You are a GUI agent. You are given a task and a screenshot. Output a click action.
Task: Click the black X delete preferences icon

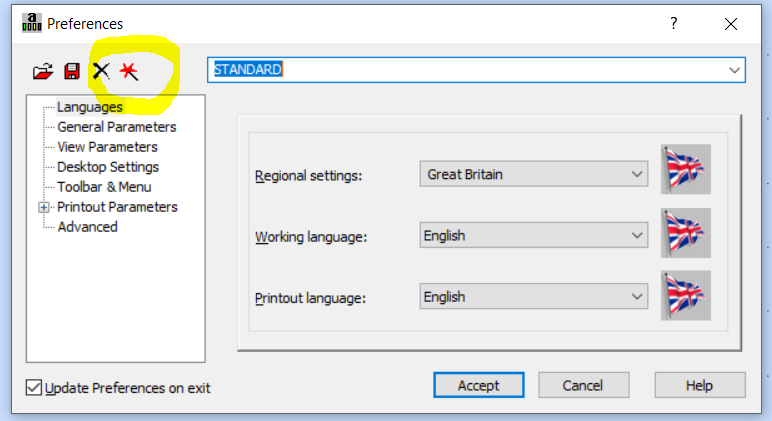(x=100, y=71)
